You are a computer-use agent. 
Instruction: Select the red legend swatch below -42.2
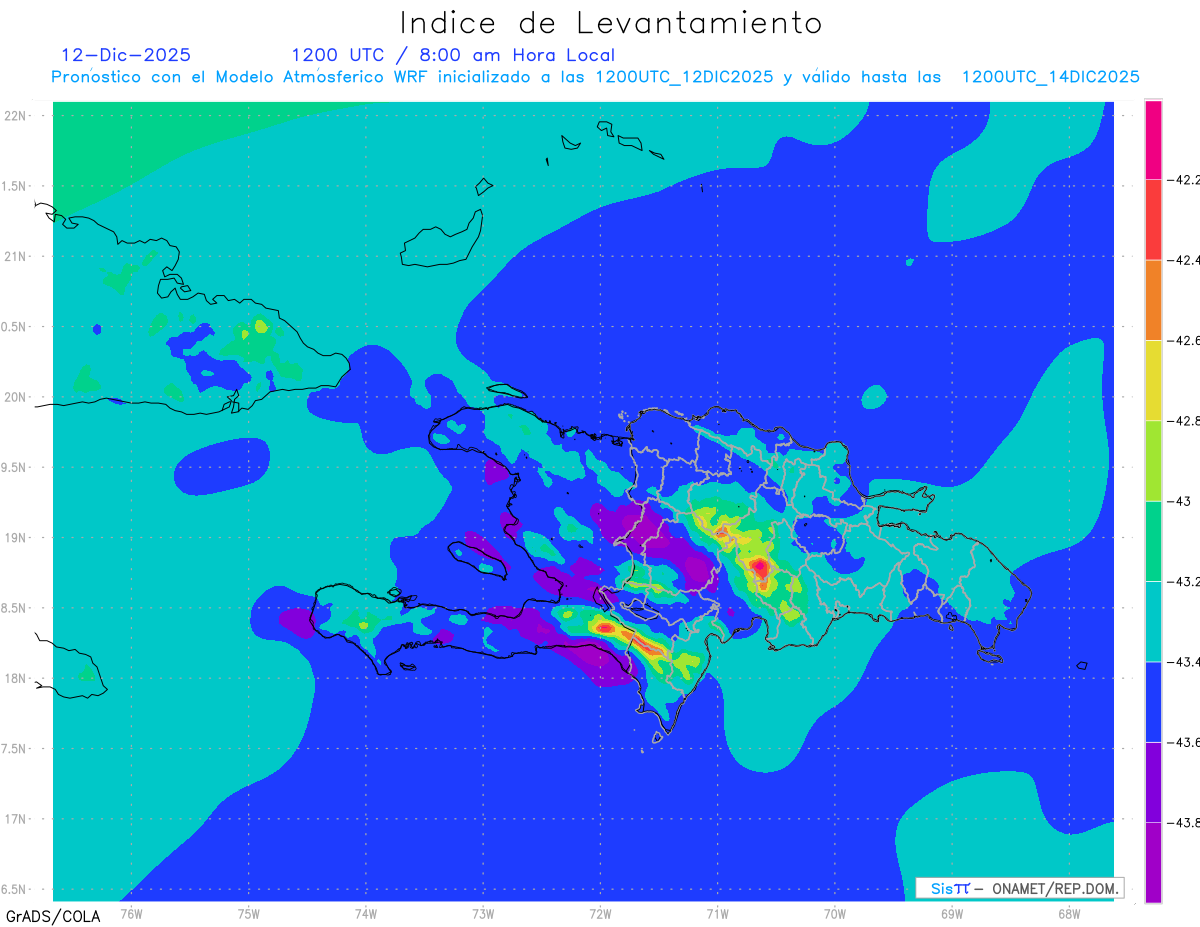[x=1153, y=220]
